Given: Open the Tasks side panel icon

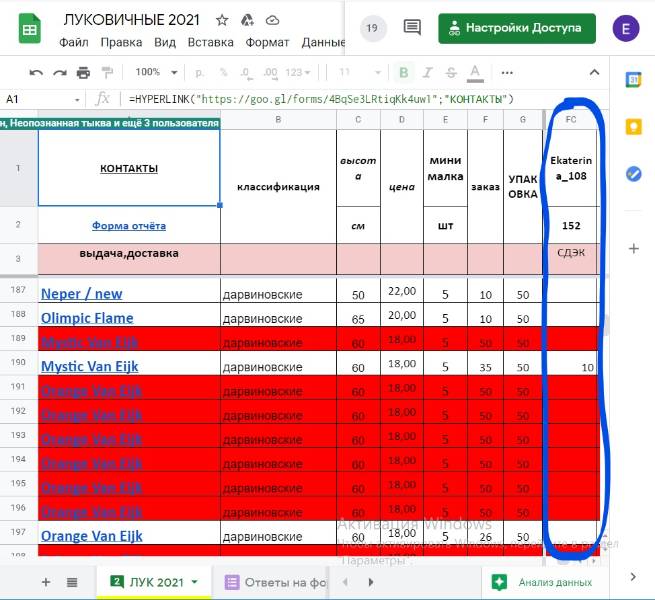Looking at the screenshot, I should 633,173.
